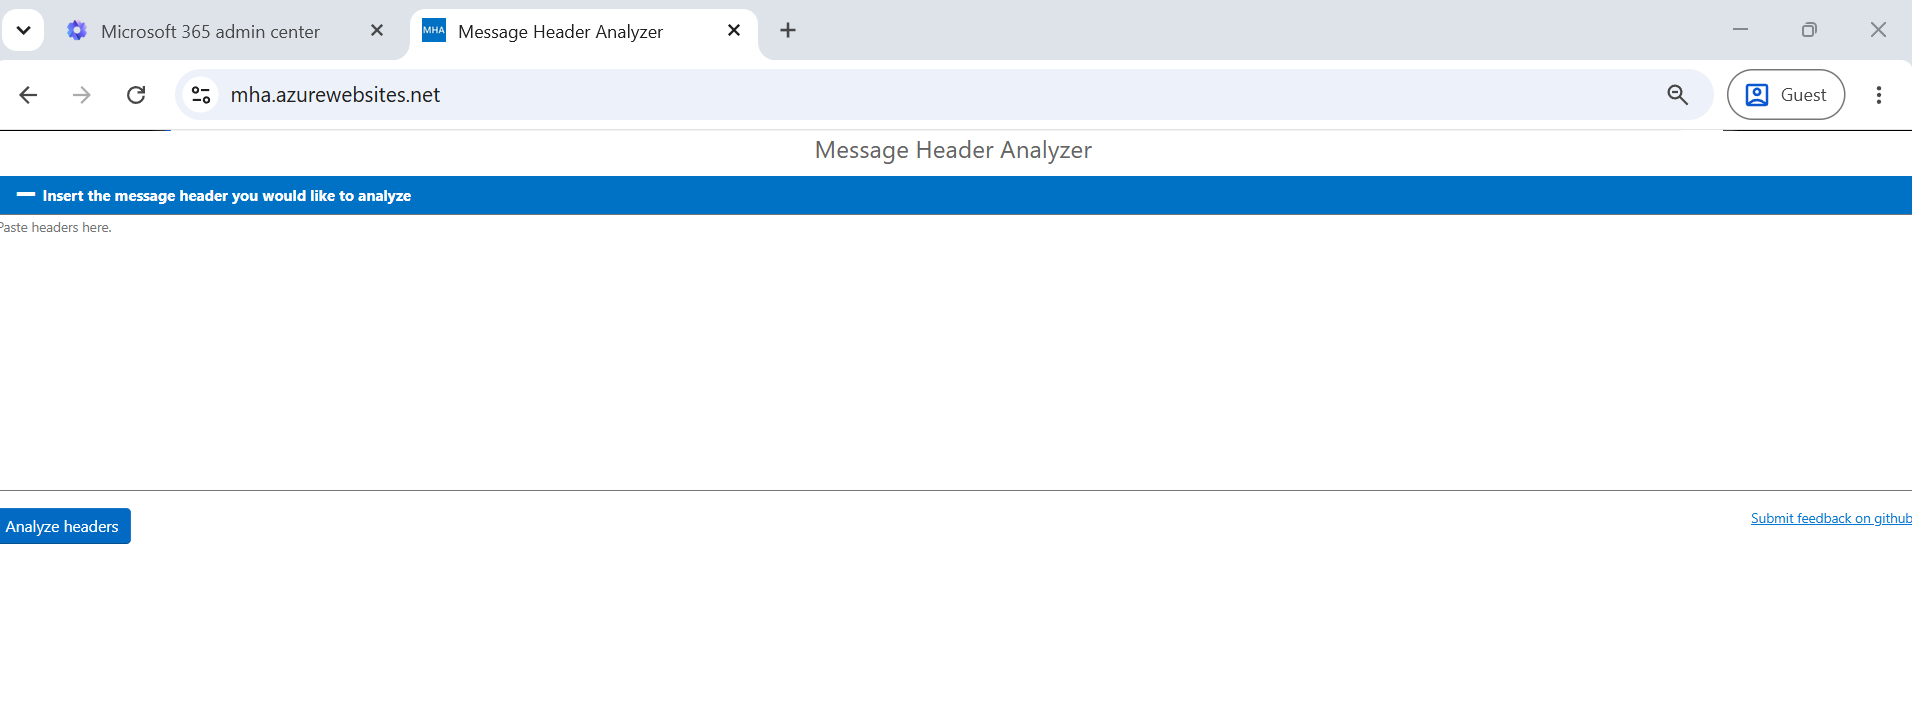1912x702 pixels.
Task: Restore down the browser window
Action: [1809, 30]
